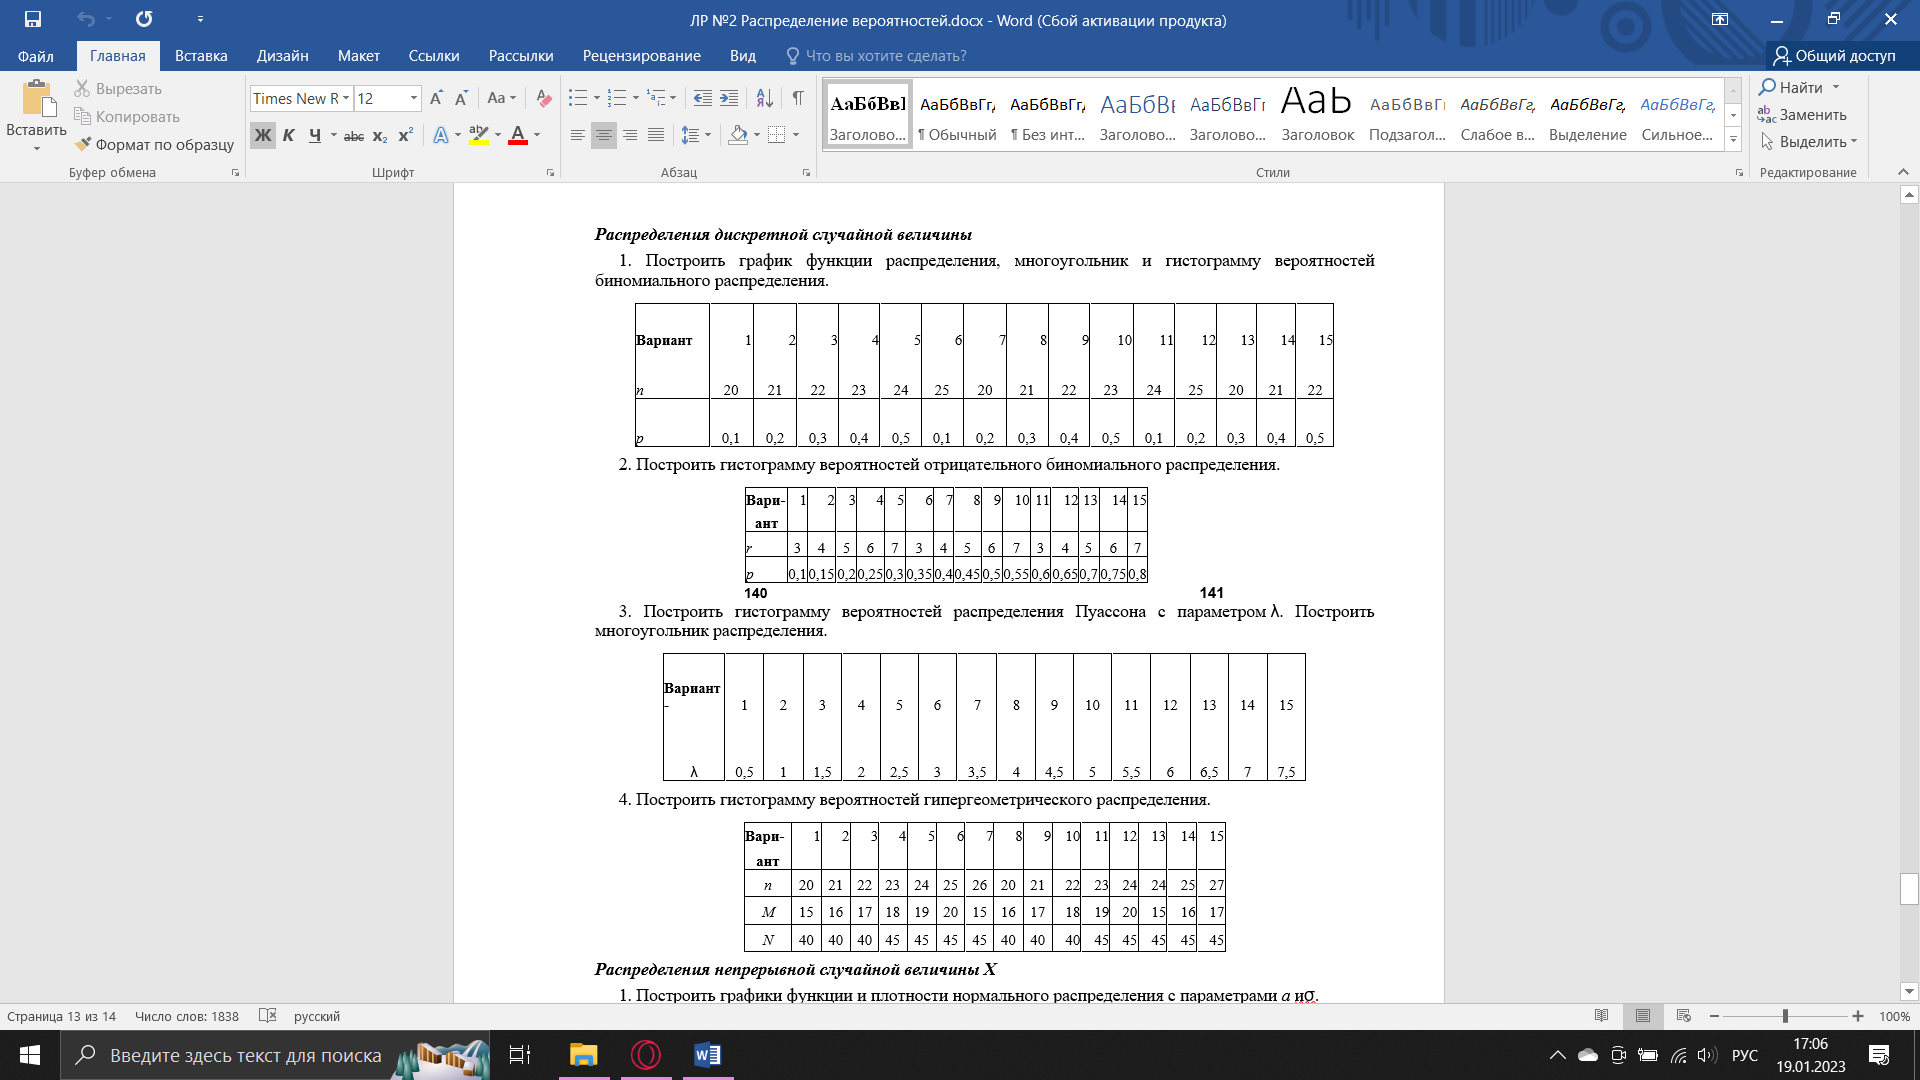Toggle justify alignment

pyautogui.click(x=656, y=135)
